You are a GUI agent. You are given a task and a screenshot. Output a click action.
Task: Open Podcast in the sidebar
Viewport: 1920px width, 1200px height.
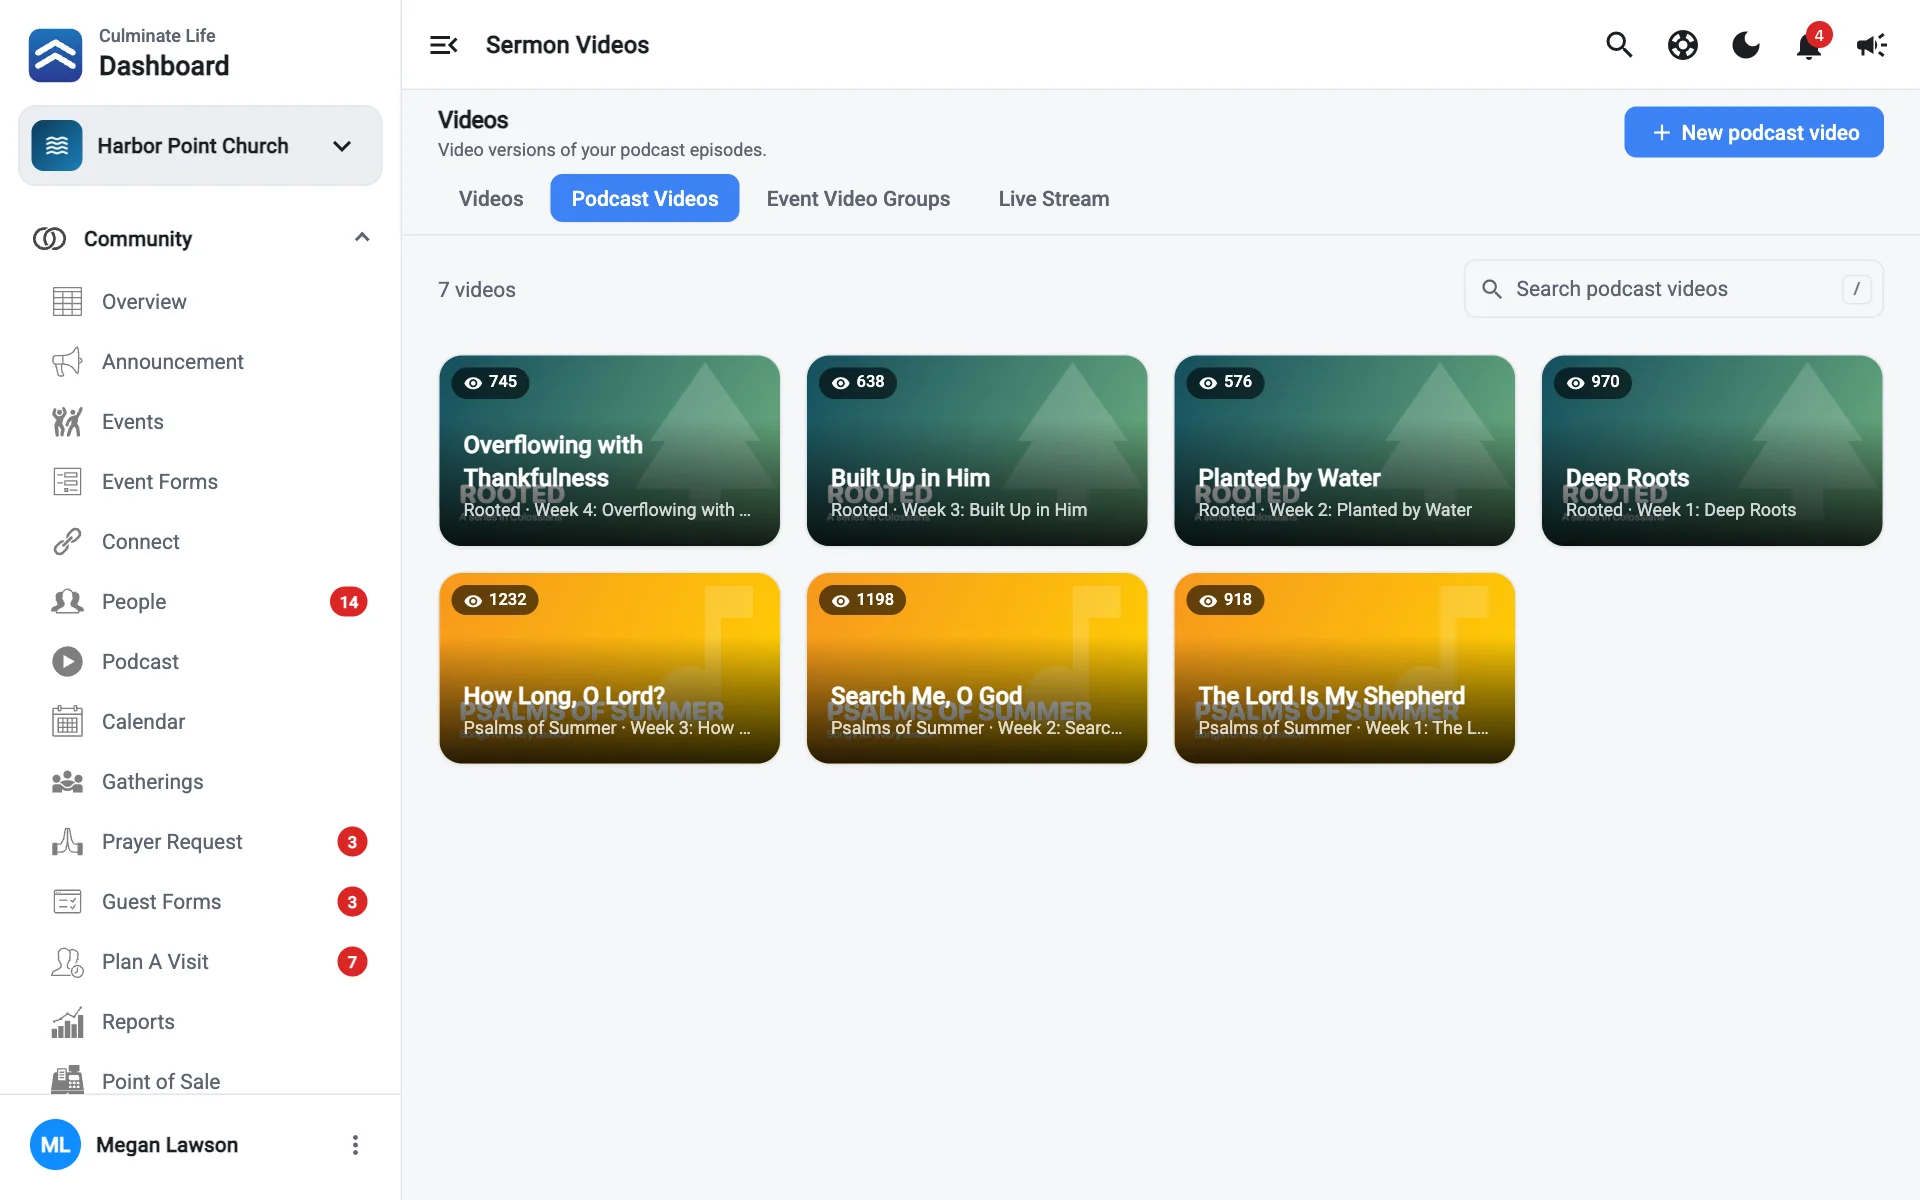point(200,662)
